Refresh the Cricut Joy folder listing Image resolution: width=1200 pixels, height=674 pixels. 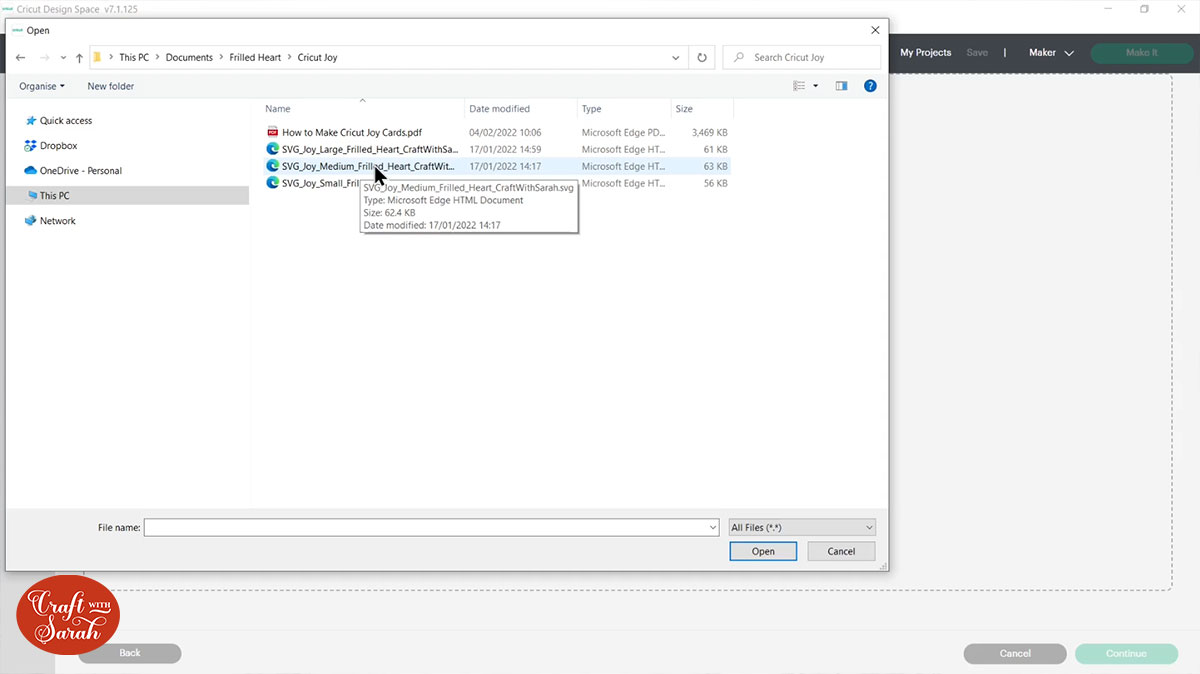(702, 58)
